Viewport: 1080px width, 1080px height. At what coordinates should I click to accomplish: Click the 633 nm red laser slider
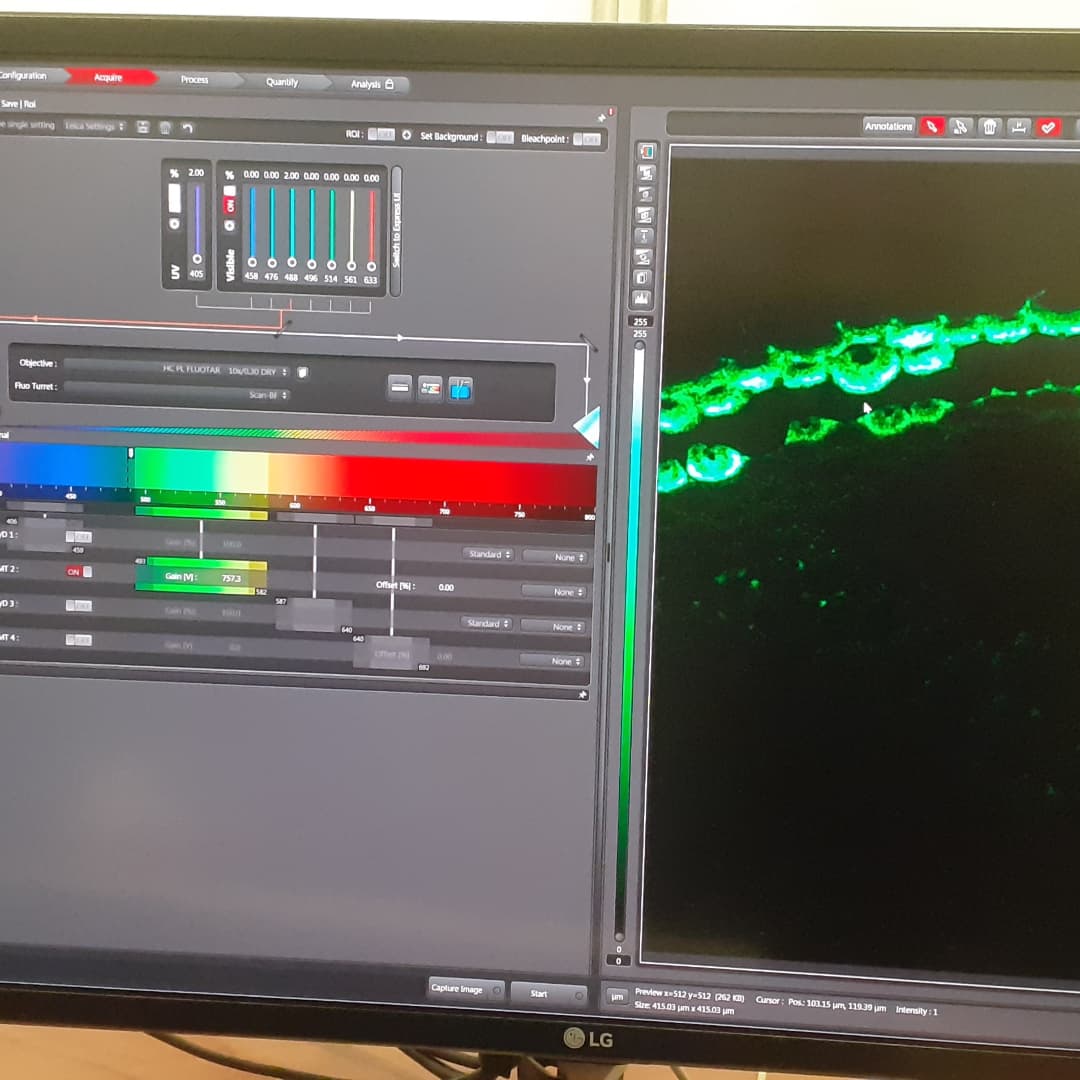[371, 230]
